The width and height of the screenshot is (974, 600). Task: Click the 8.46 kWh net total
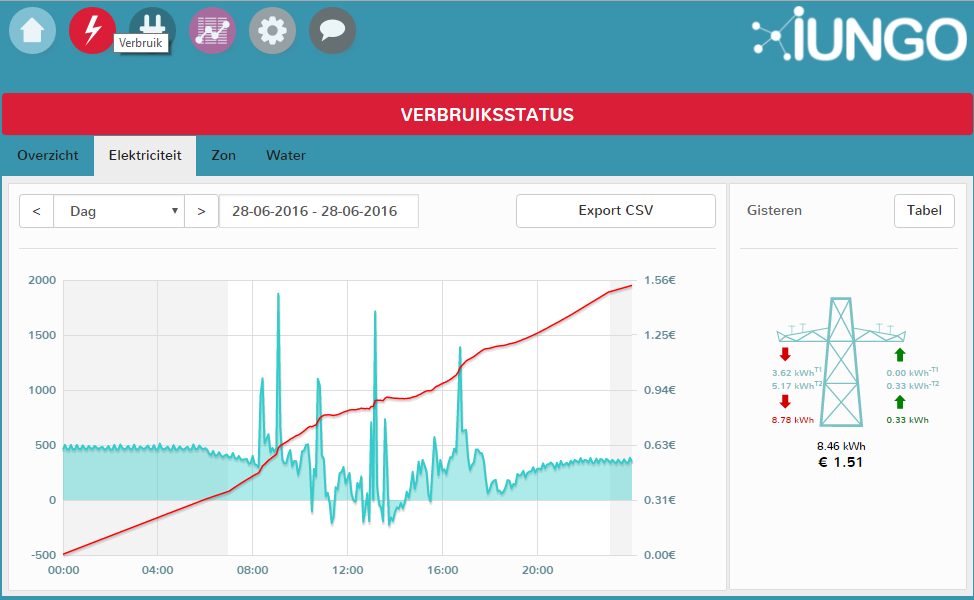[841, 446]
